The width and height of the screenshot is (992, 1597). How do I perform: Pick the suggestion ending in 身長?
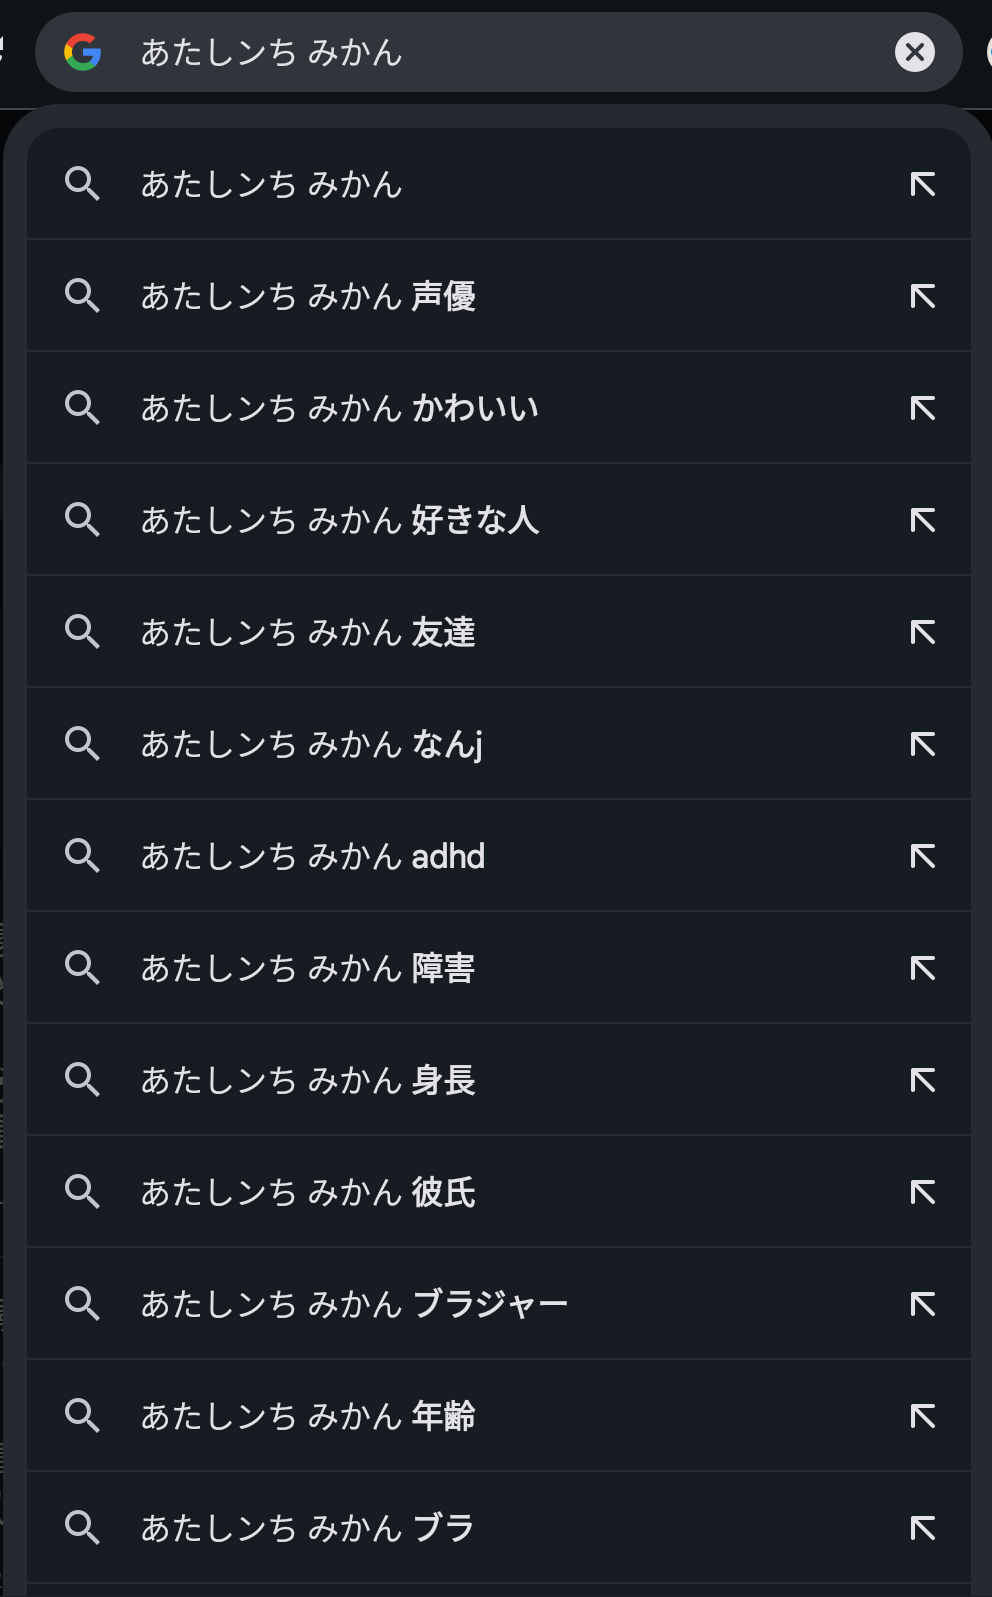(308, 1080)
